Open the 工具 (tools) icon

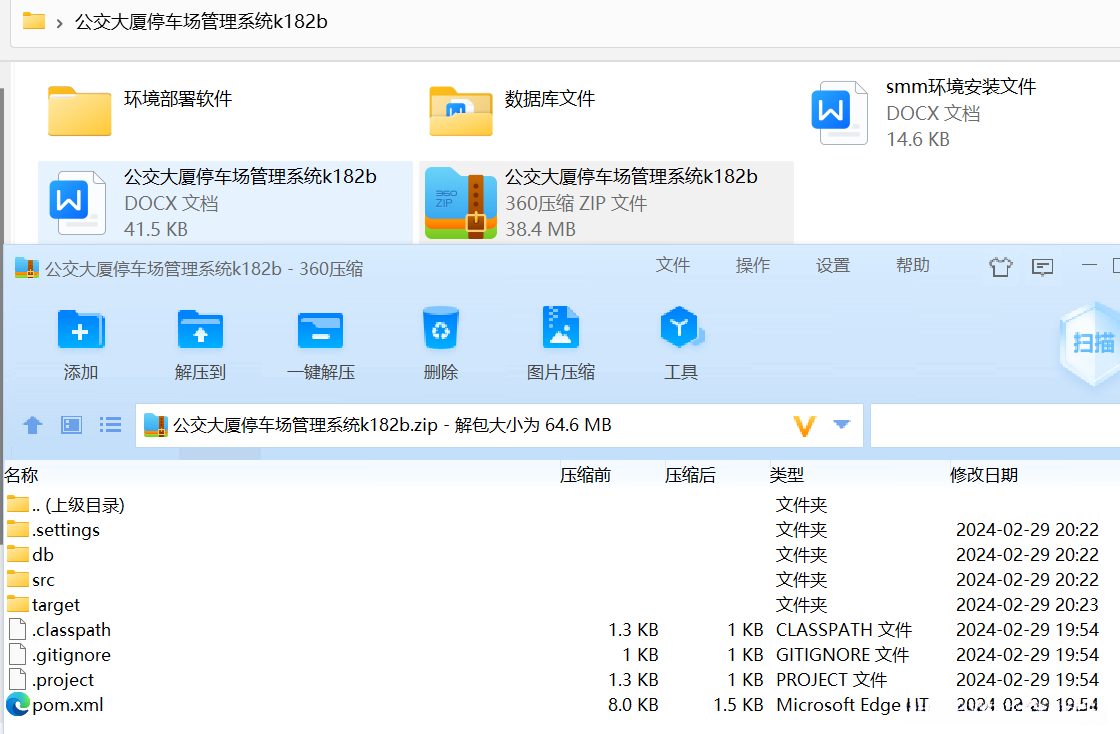681,327
